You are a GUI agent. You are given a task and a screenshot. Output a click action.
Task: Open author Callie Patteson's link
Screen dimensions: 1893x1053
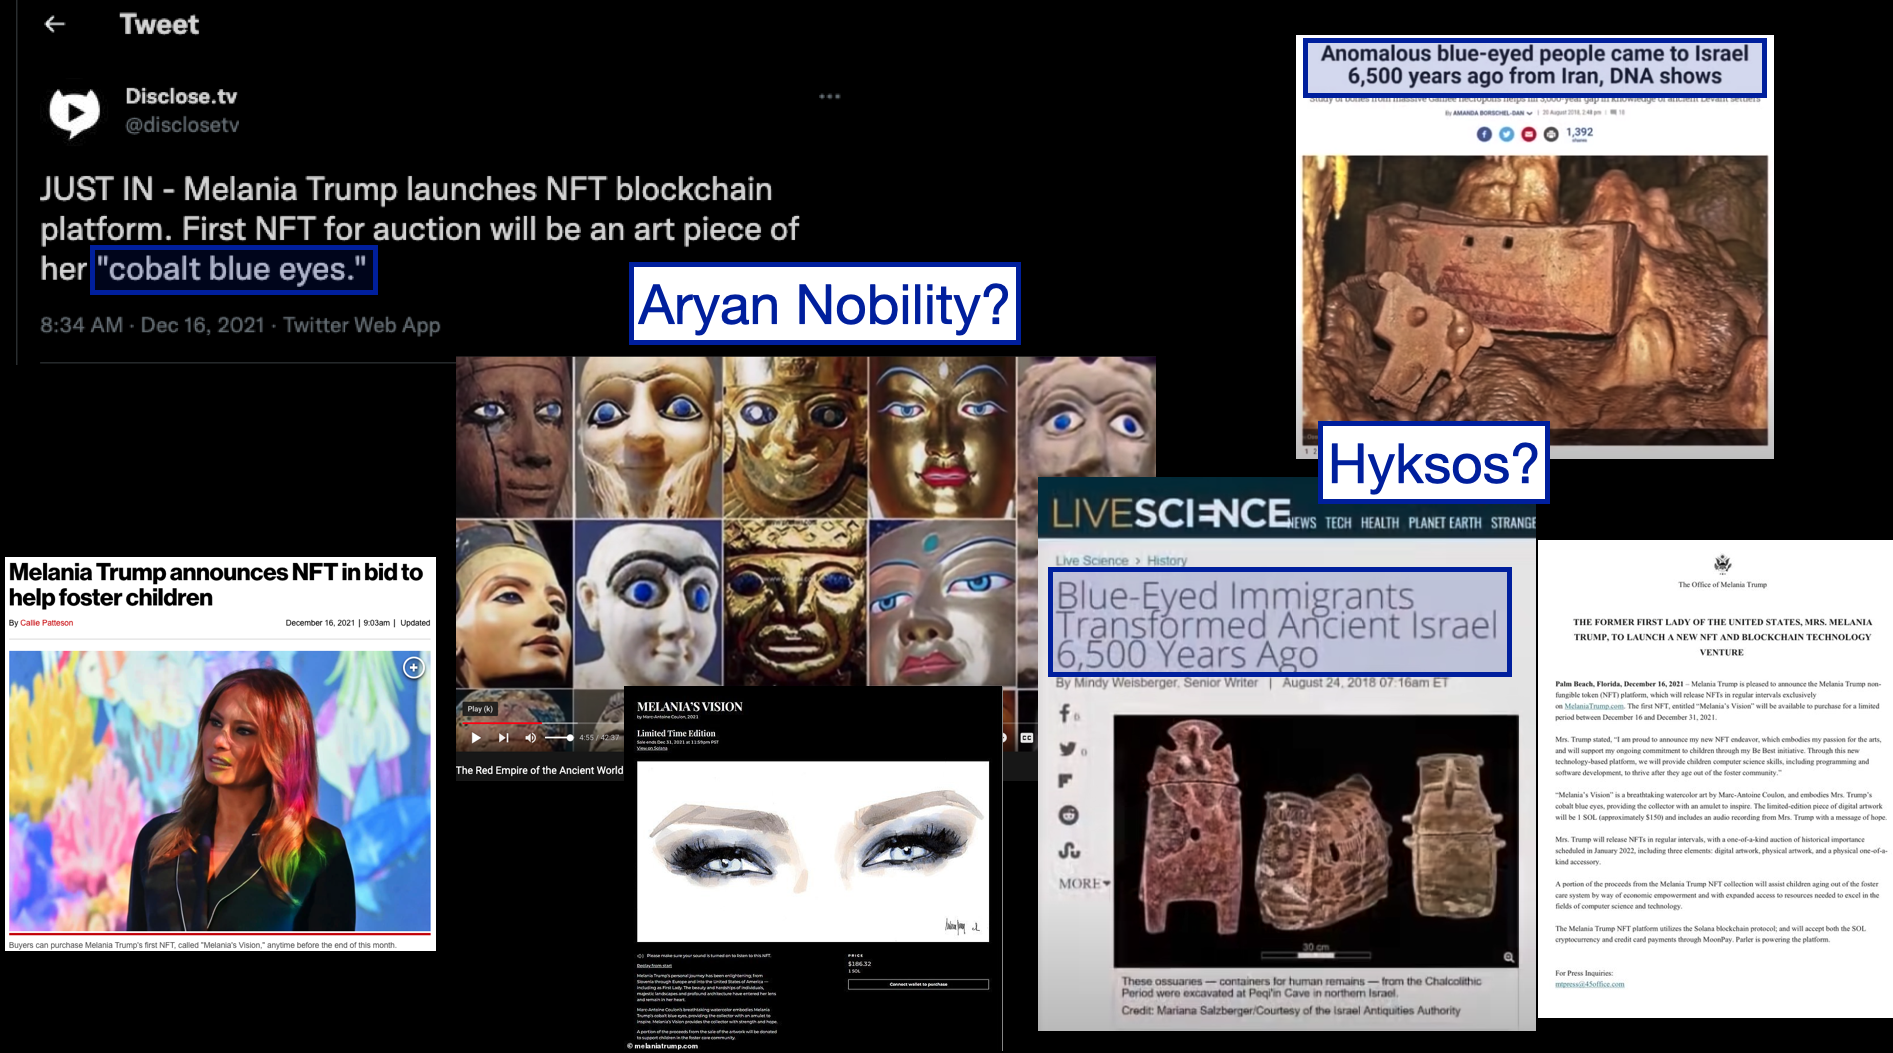click(47, 623)
